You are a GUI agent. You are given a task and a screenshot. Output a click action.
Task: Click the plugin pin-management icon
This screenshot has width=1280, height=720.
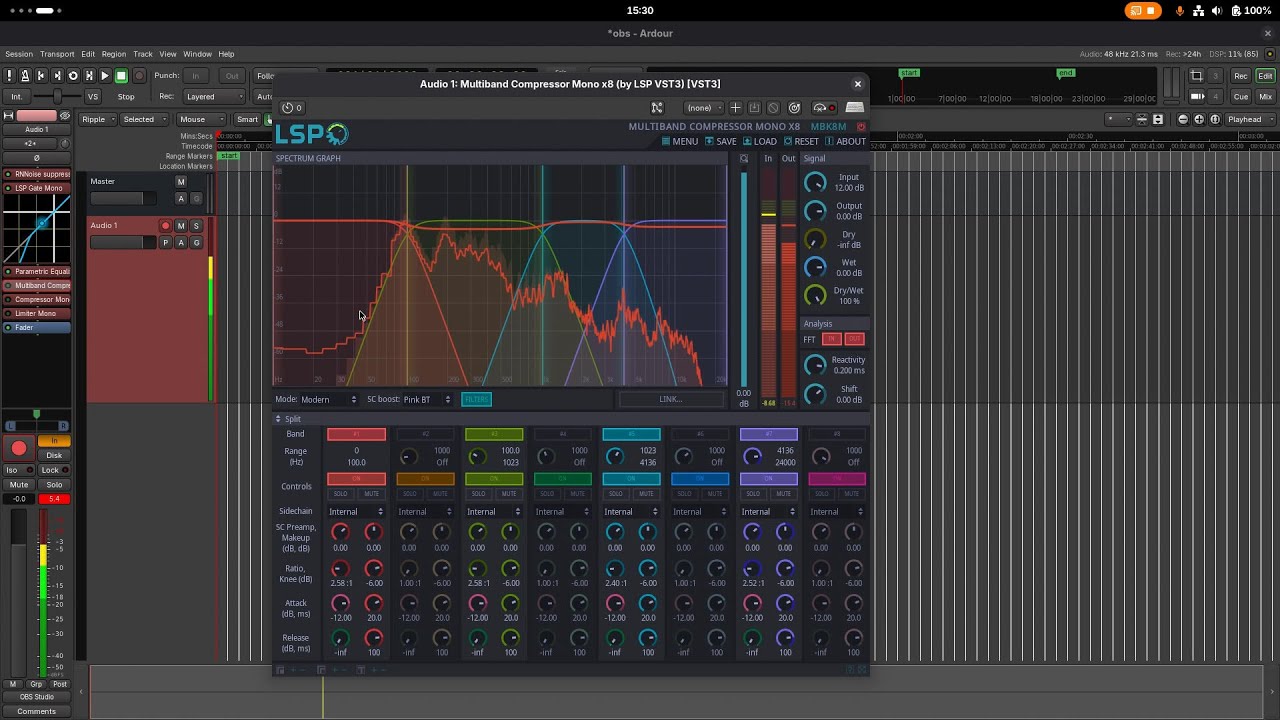point(657,108)
